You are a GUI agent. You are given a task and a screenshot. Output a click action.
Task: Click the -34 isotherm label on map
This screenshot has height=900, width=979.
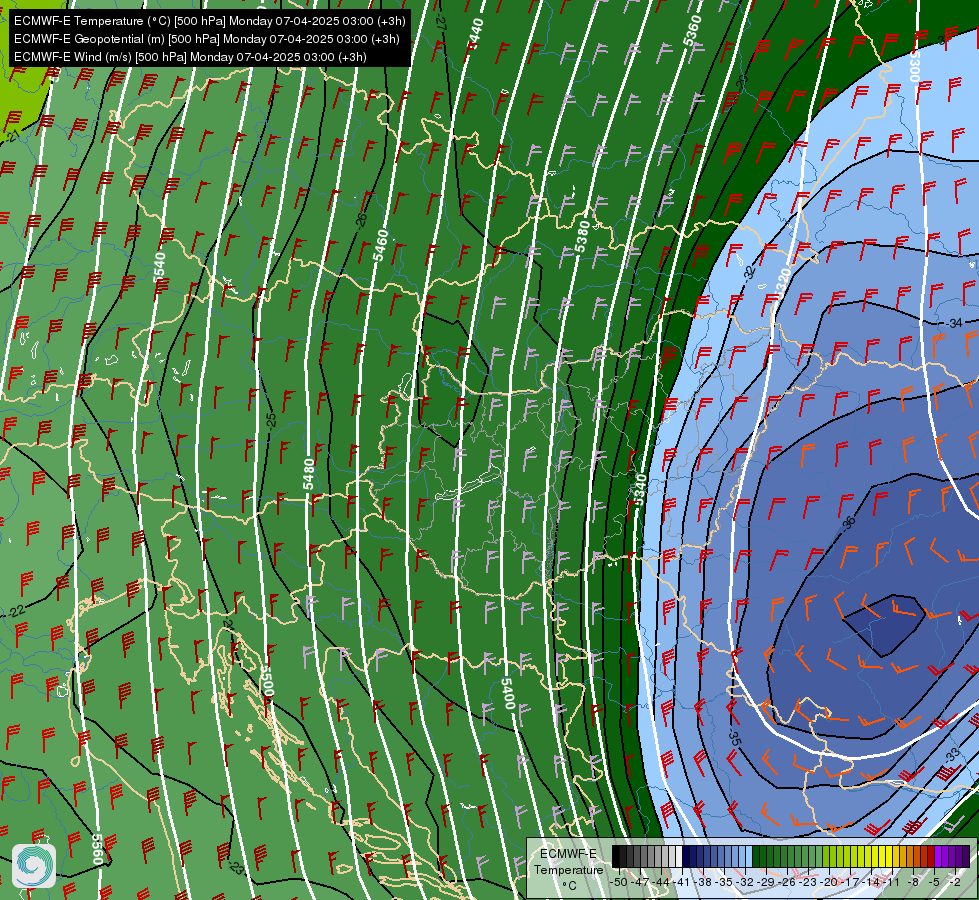[x=953, y=323]
